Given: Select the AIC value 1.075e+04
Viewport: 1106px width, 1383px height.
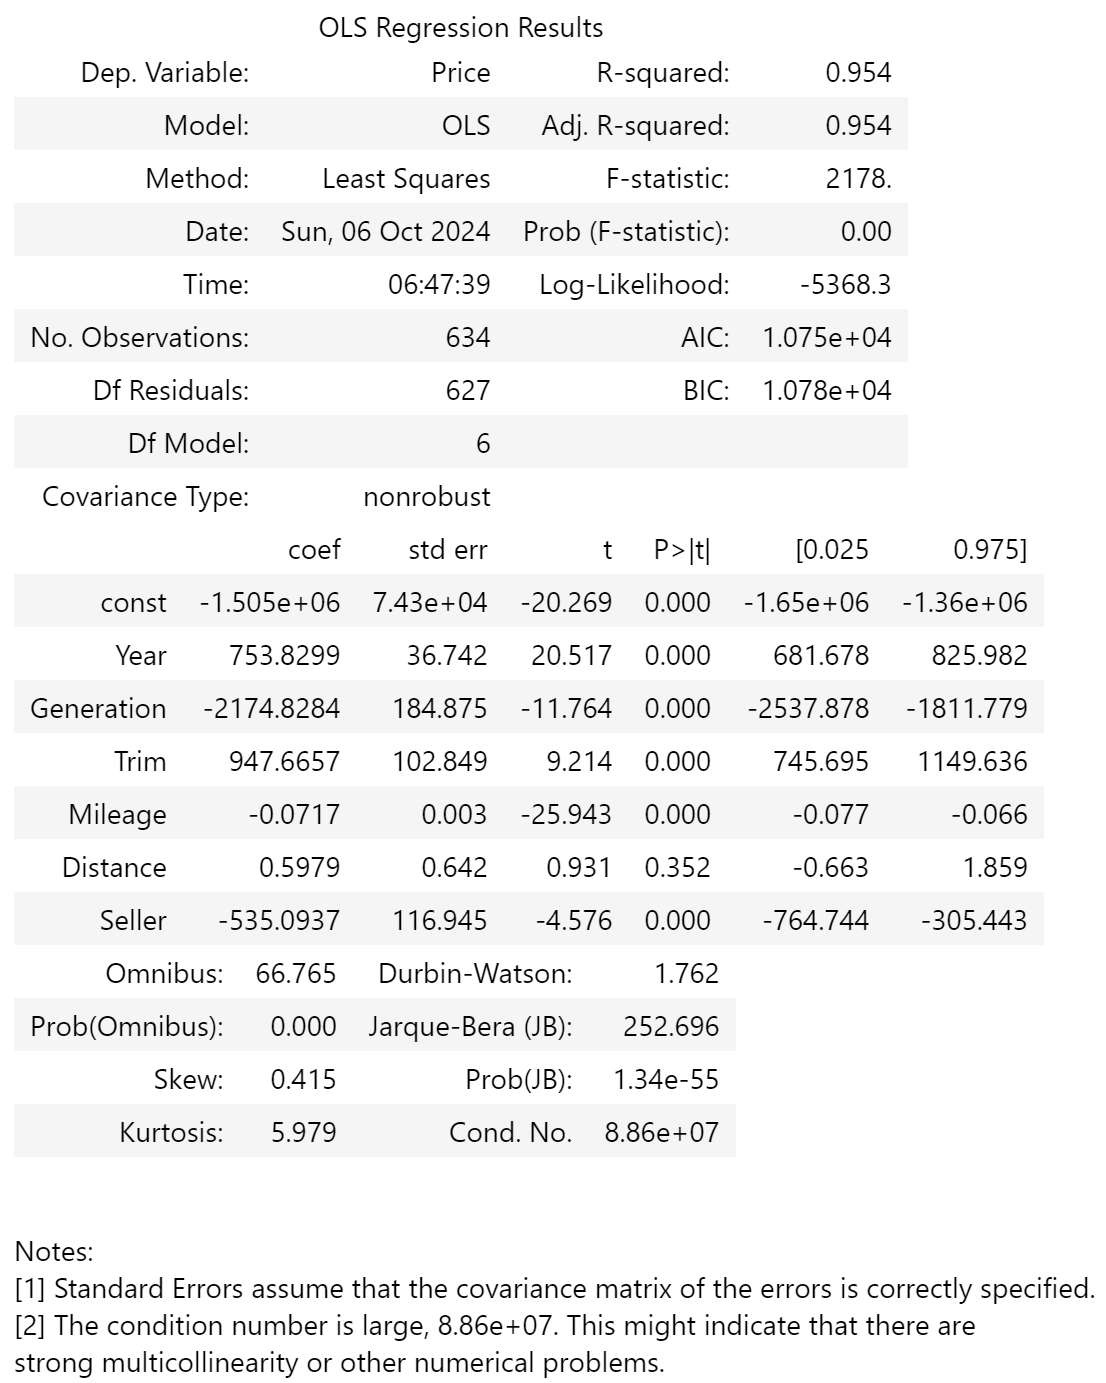Looking at the screenshot, I should tap(827, 338).
